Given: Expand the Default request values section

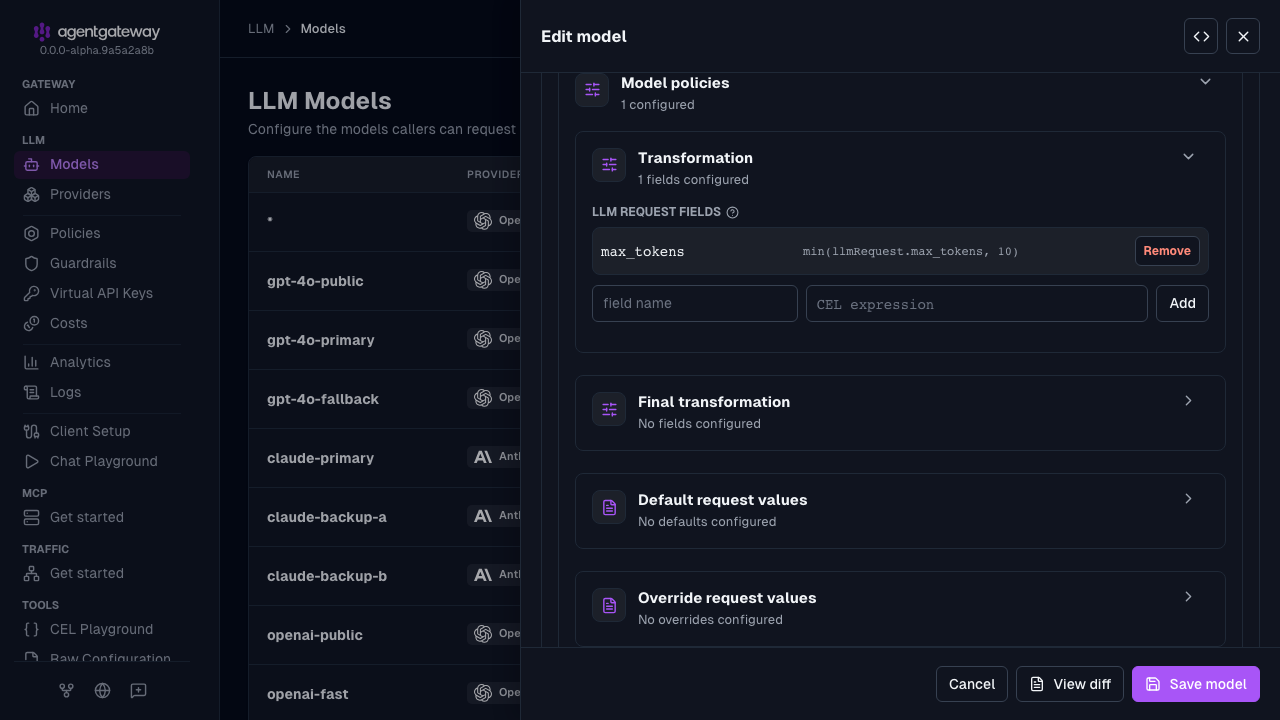Looking at the screenshot, I should pos(1188,498).
